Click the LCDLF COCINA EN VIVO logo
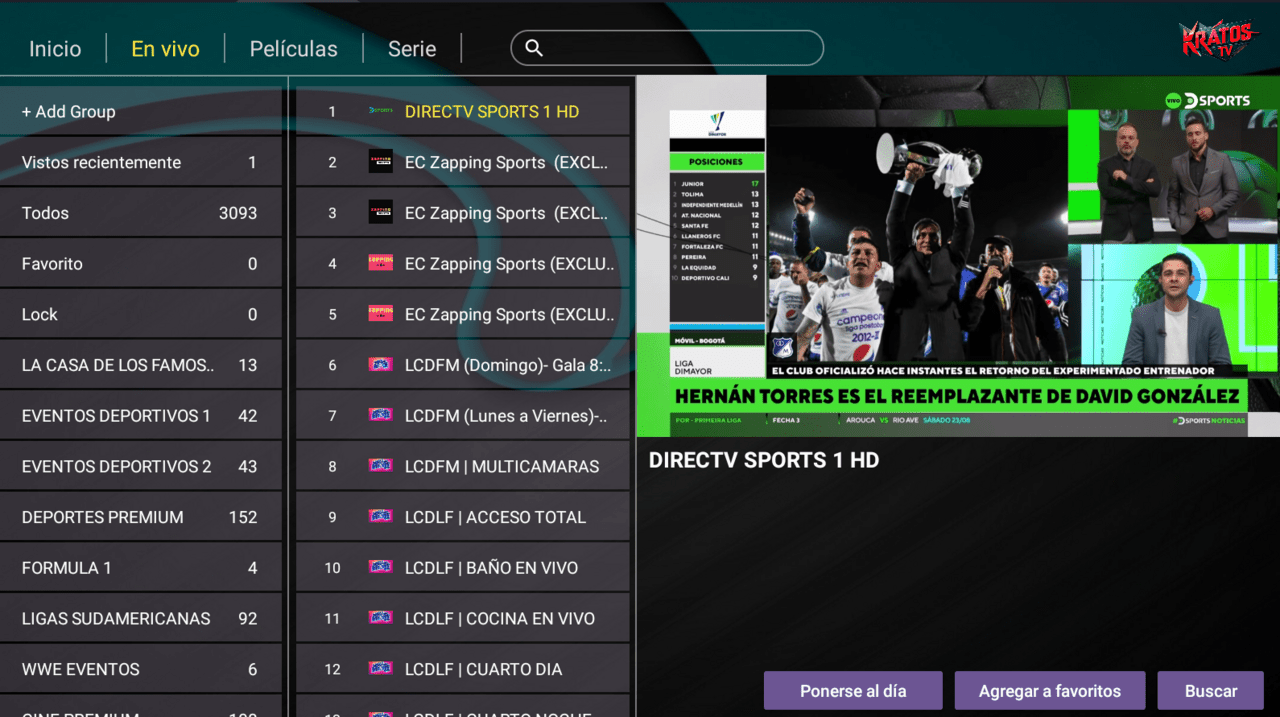Screen dimensions: 1280x717 pos(380,618)
